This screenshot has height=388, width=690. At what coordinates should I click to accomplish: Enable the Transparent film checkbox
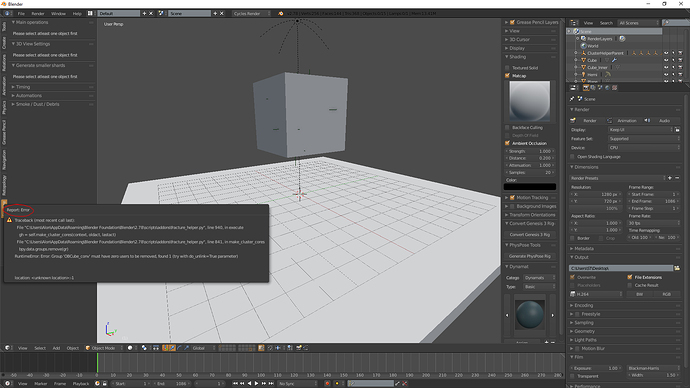pyautogui.click(x=573, y=376)
